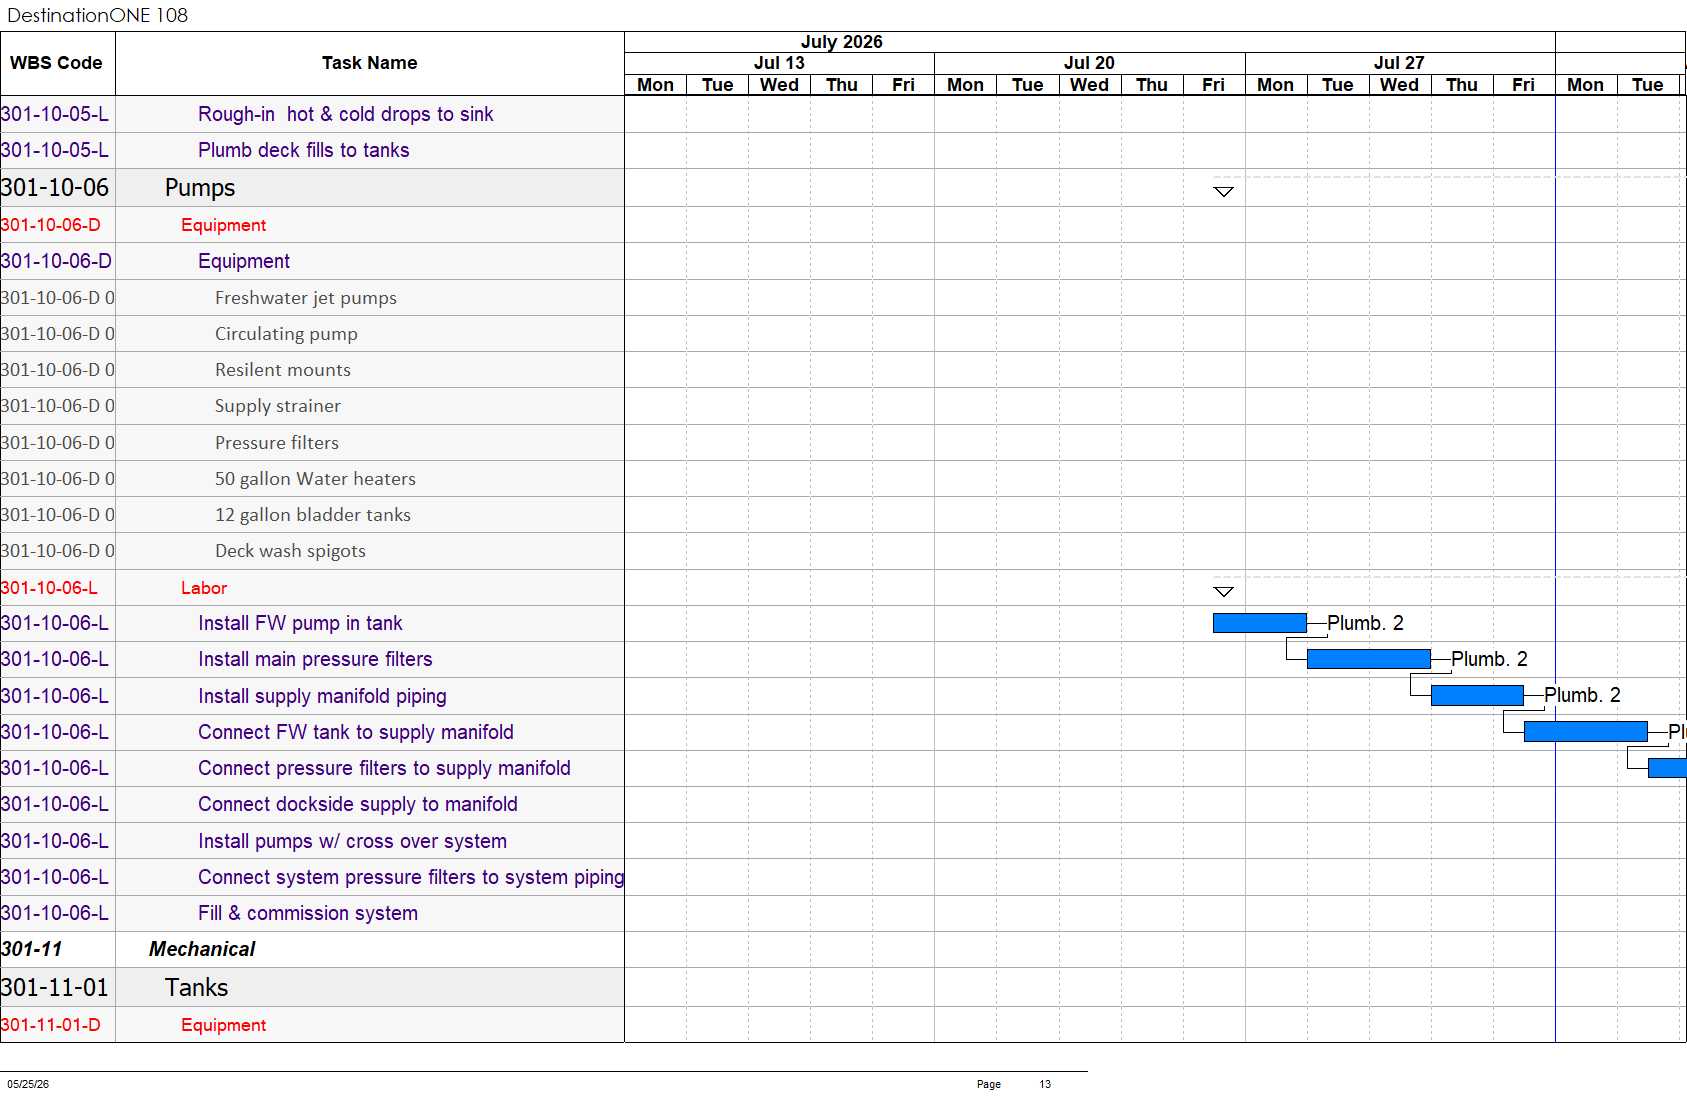Collapse the Labor summary triangle marker

[x=1223, y=591]
